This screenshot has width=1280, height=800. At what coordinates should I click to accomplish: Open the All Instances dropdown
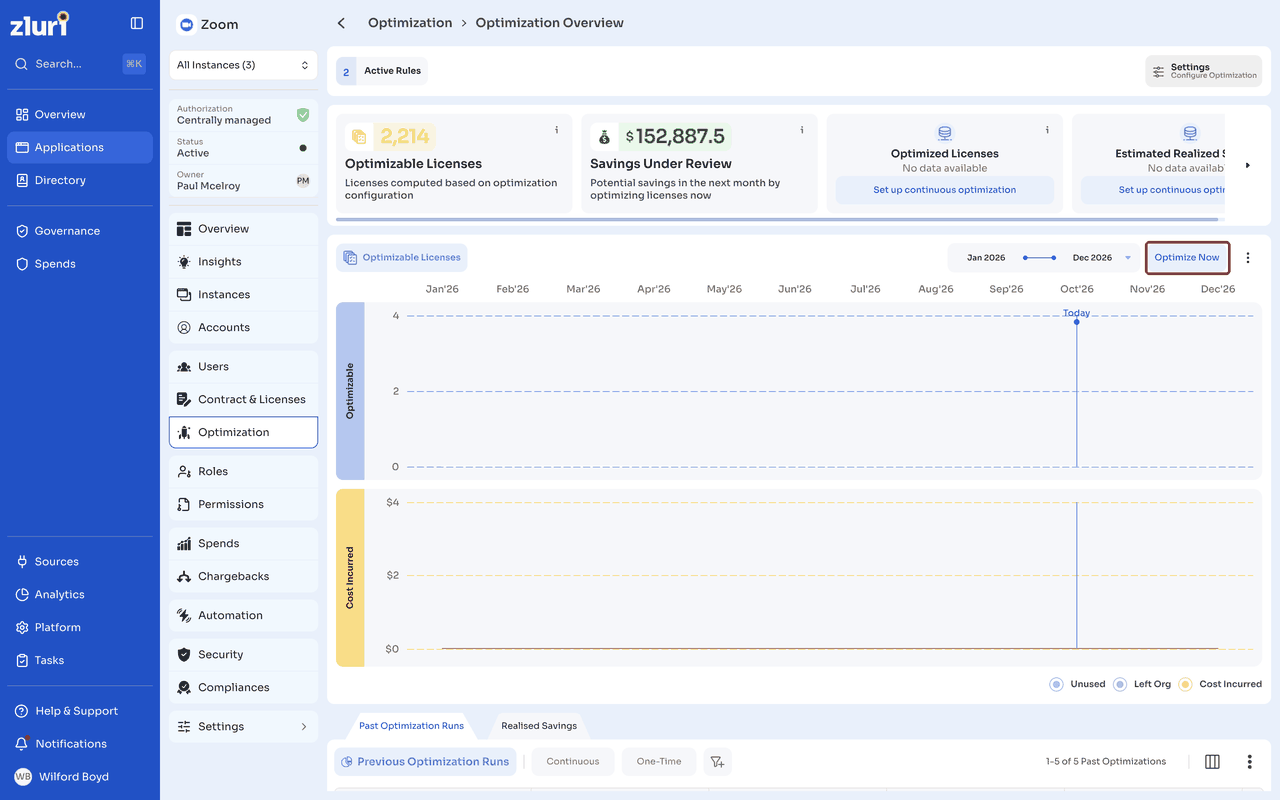pos(243,65)
